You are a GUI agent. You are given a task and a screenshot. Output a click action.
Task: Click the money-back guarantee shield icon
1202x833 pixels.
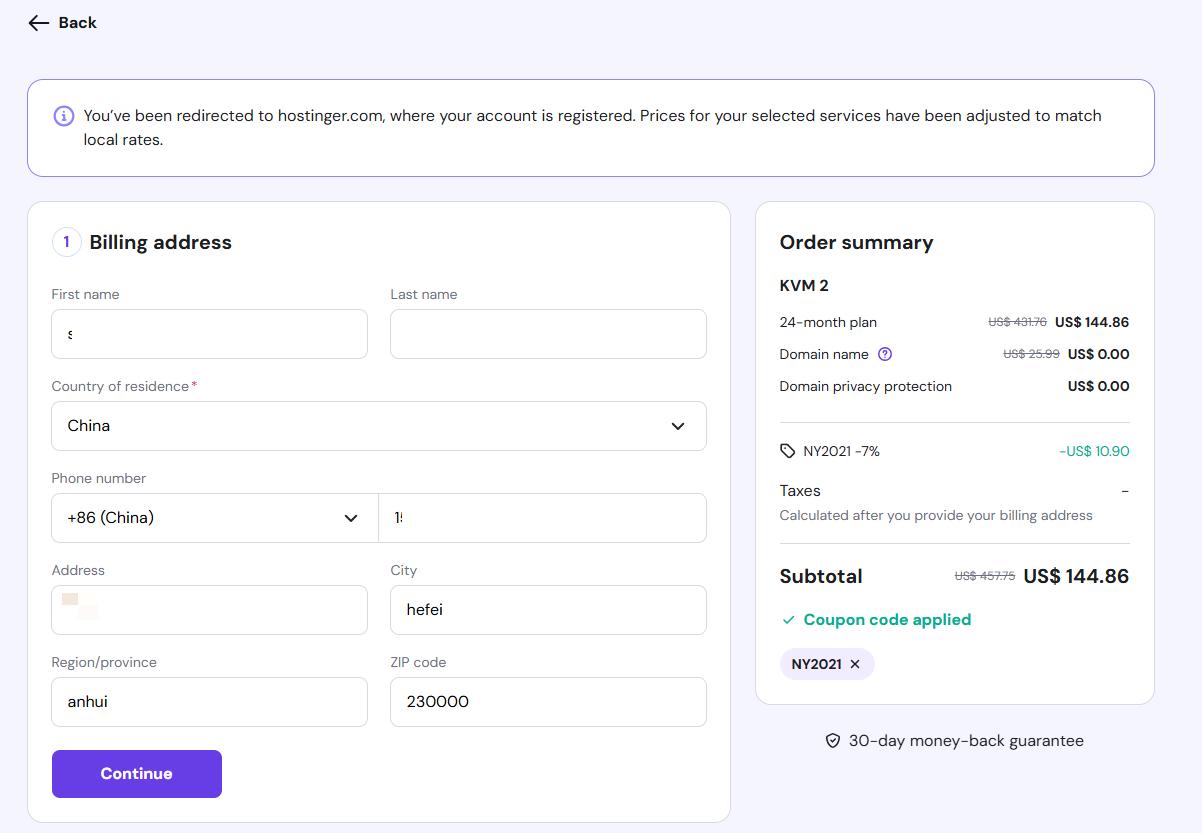tap(832, 741)
